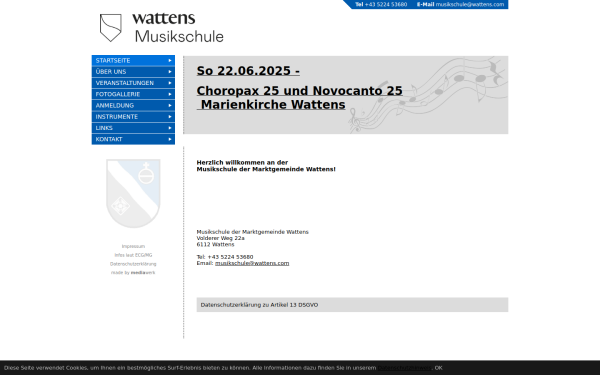Click the header phone number +43 5224 53680
Screen dimensions: 600x375
[x=386, y=5]
